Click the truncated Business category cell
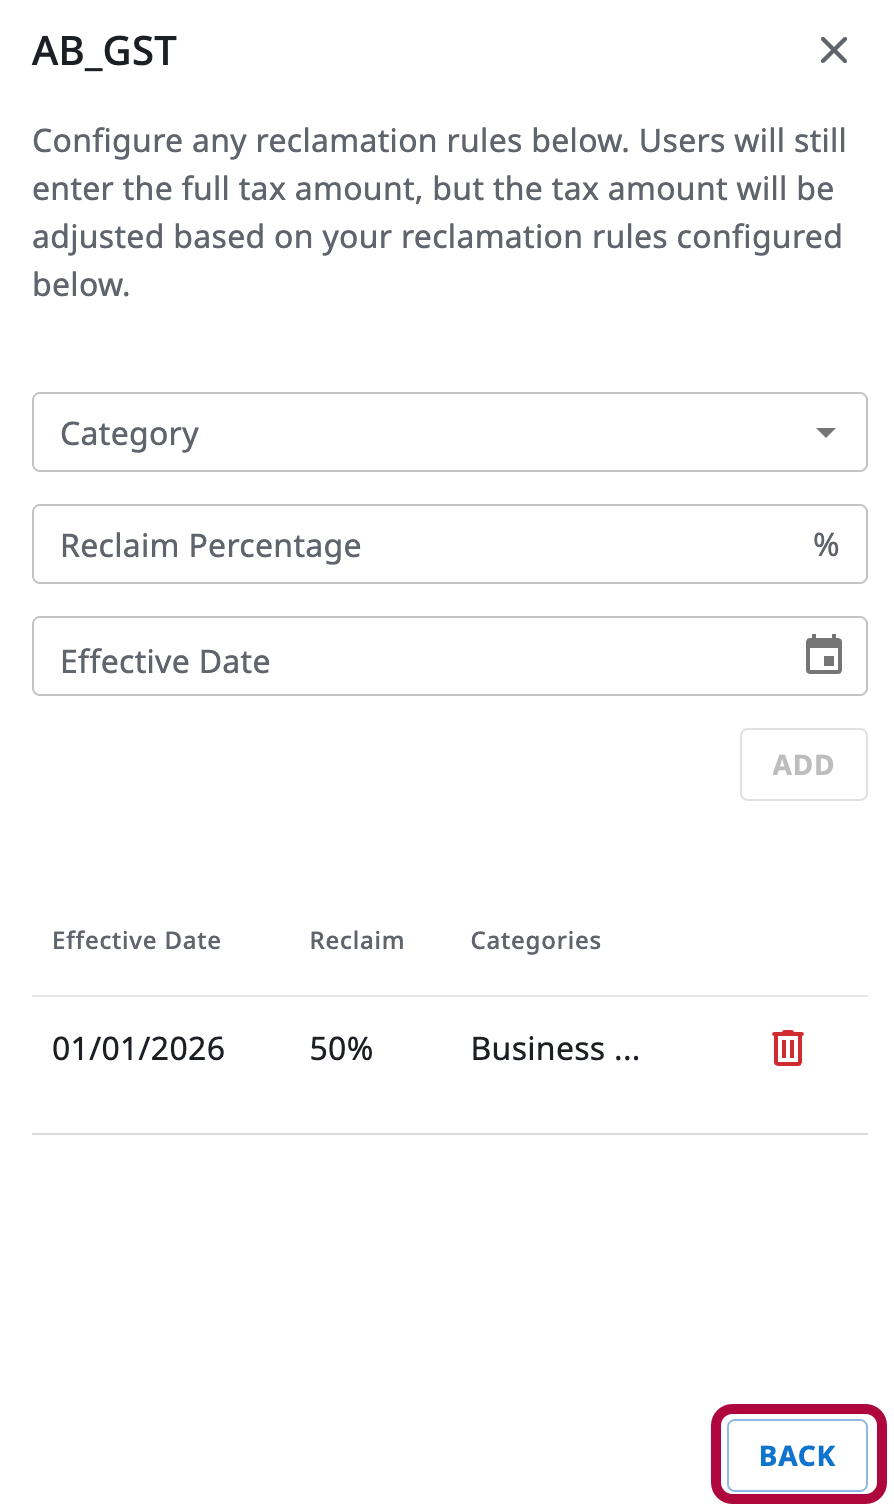 pyautogui.click(x=555, y=1049)
